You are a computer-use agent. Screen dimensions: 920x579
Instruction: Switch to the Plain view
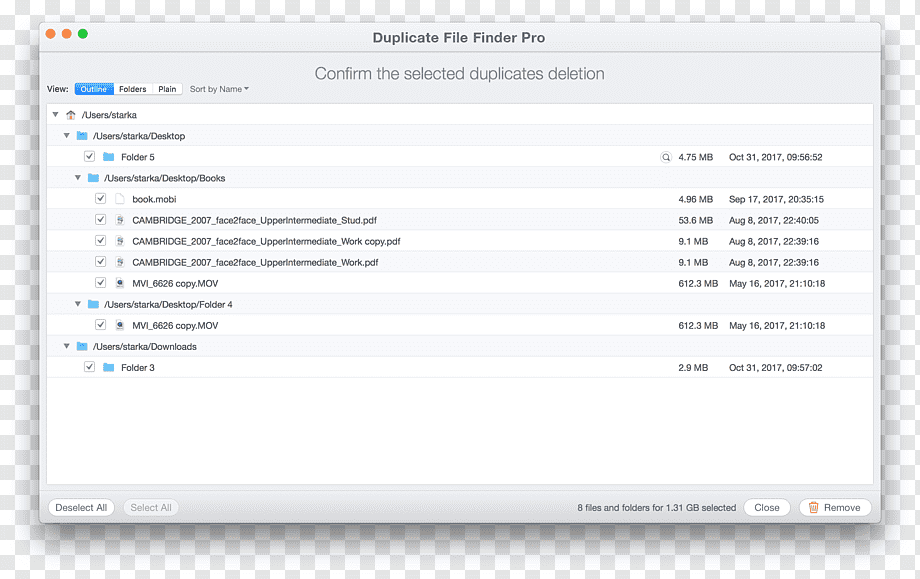pyautogui.click(x=167, y=89)
